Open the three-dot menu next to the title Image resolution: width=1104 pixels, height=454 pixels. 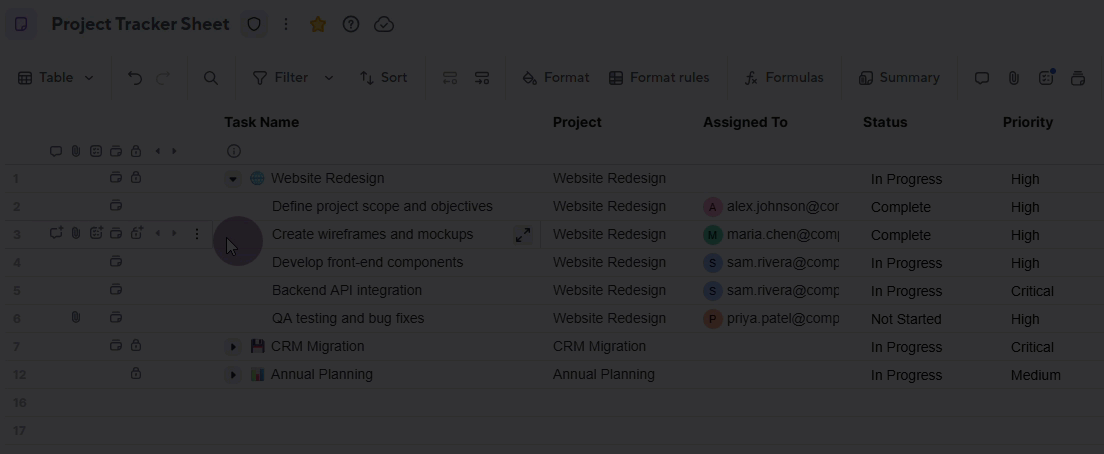pyautogui.click(x=286, y=25)
